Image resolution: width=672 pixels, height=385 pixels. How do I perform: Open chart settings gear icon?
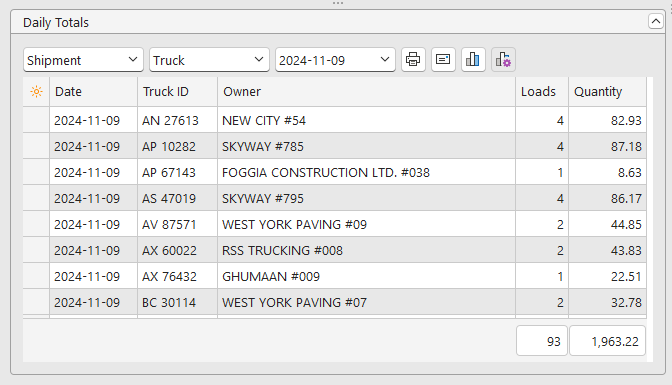503,60
